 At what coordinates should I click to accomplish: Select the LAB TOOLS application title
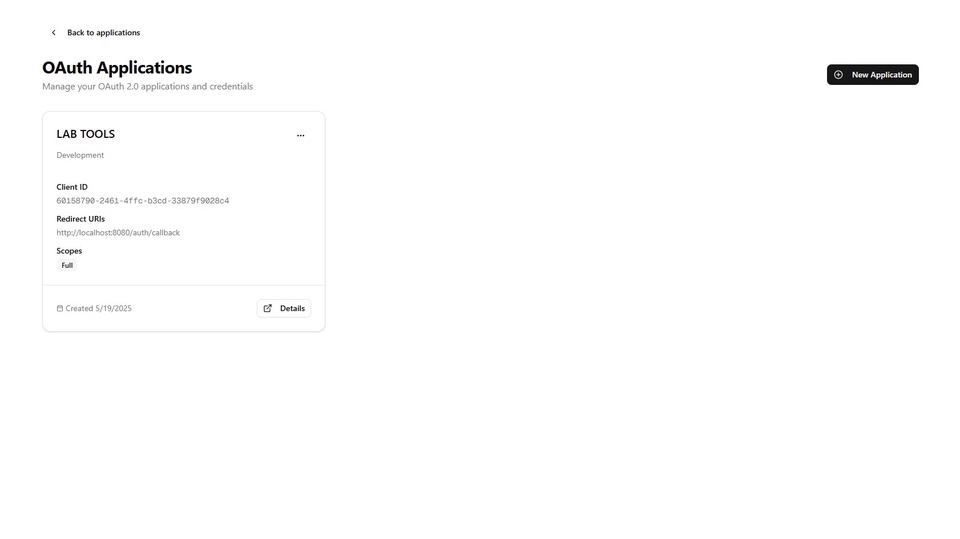pos(86,134)
